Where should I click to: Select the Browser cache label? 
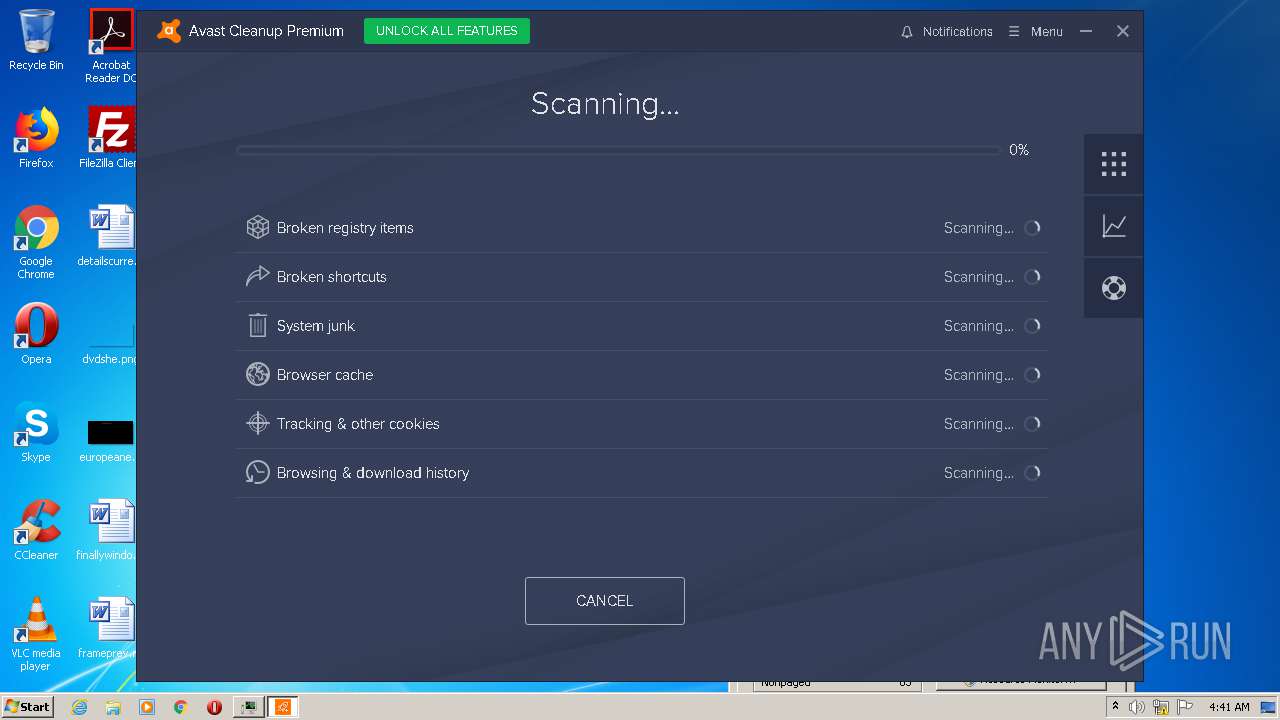click(x=325, y=375)
